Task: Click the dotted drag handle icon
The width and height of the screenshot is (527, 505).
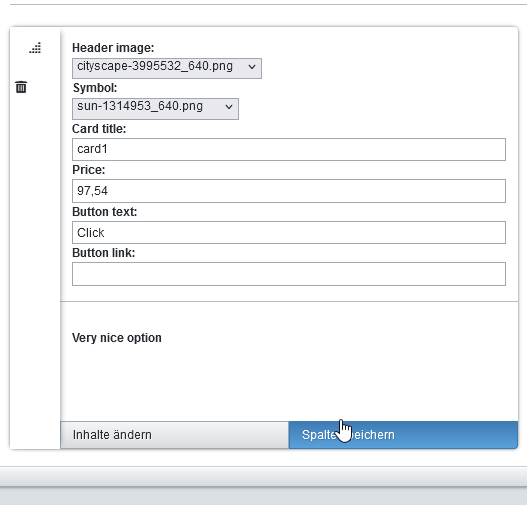Action: (x=35, y=48)
